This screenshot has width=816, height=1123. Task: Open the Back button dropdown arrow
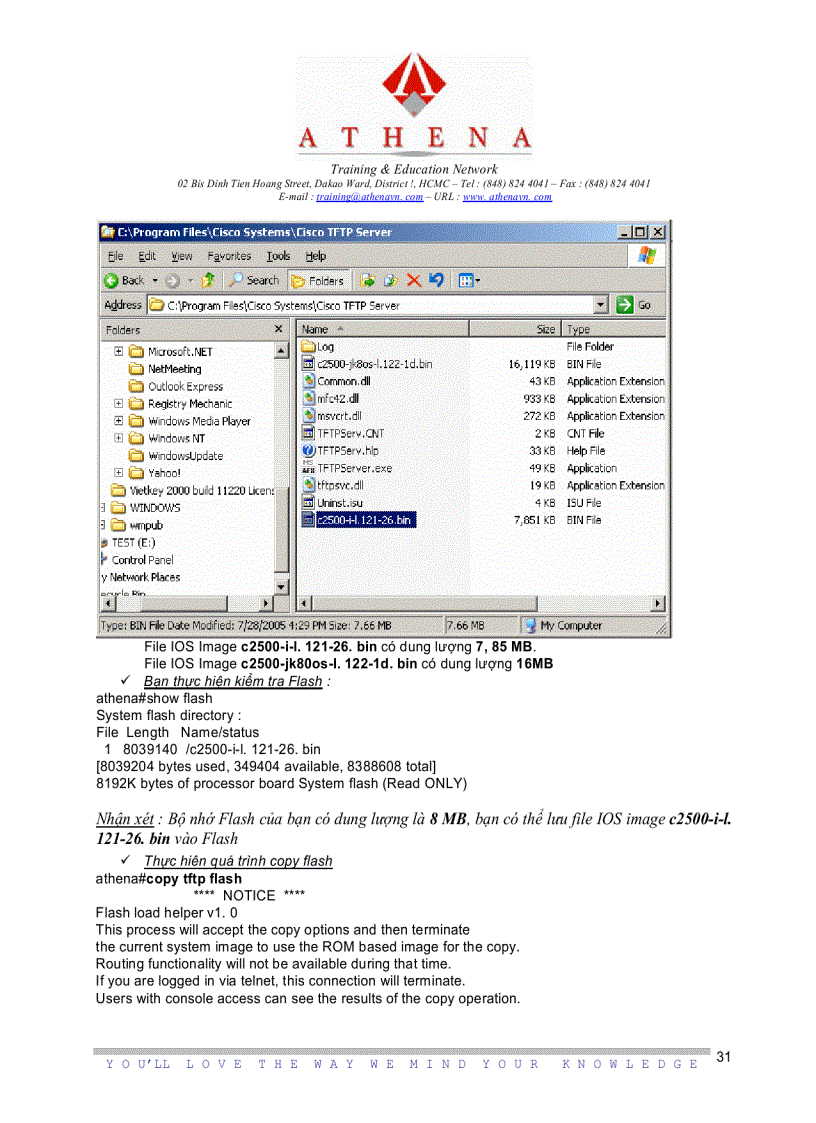(153, 280)
